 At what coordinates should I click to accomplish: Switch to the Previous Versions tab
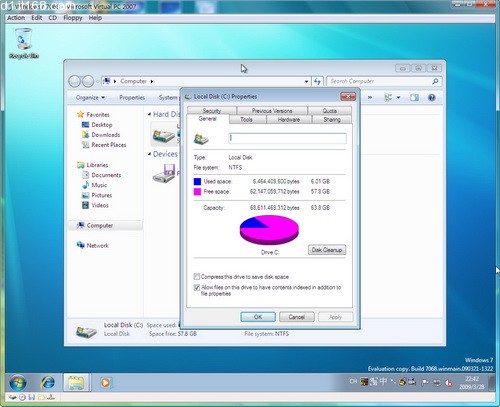click(x=272, y=111)
